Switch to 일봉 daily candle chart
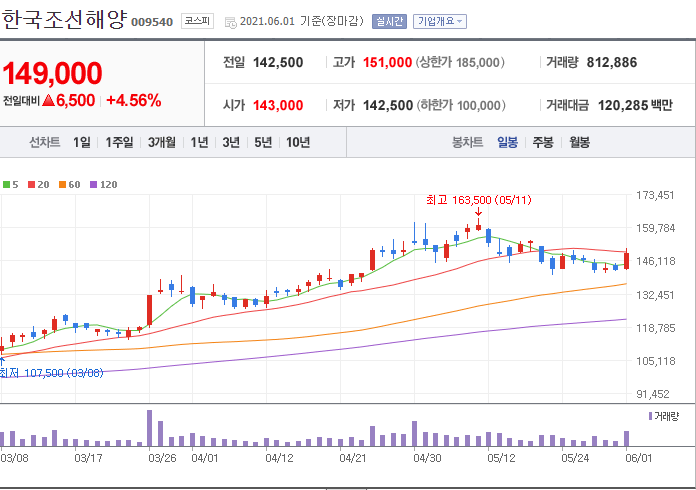Screen dimensions: 696x490 pyautogui.click(x=507, y=142)
